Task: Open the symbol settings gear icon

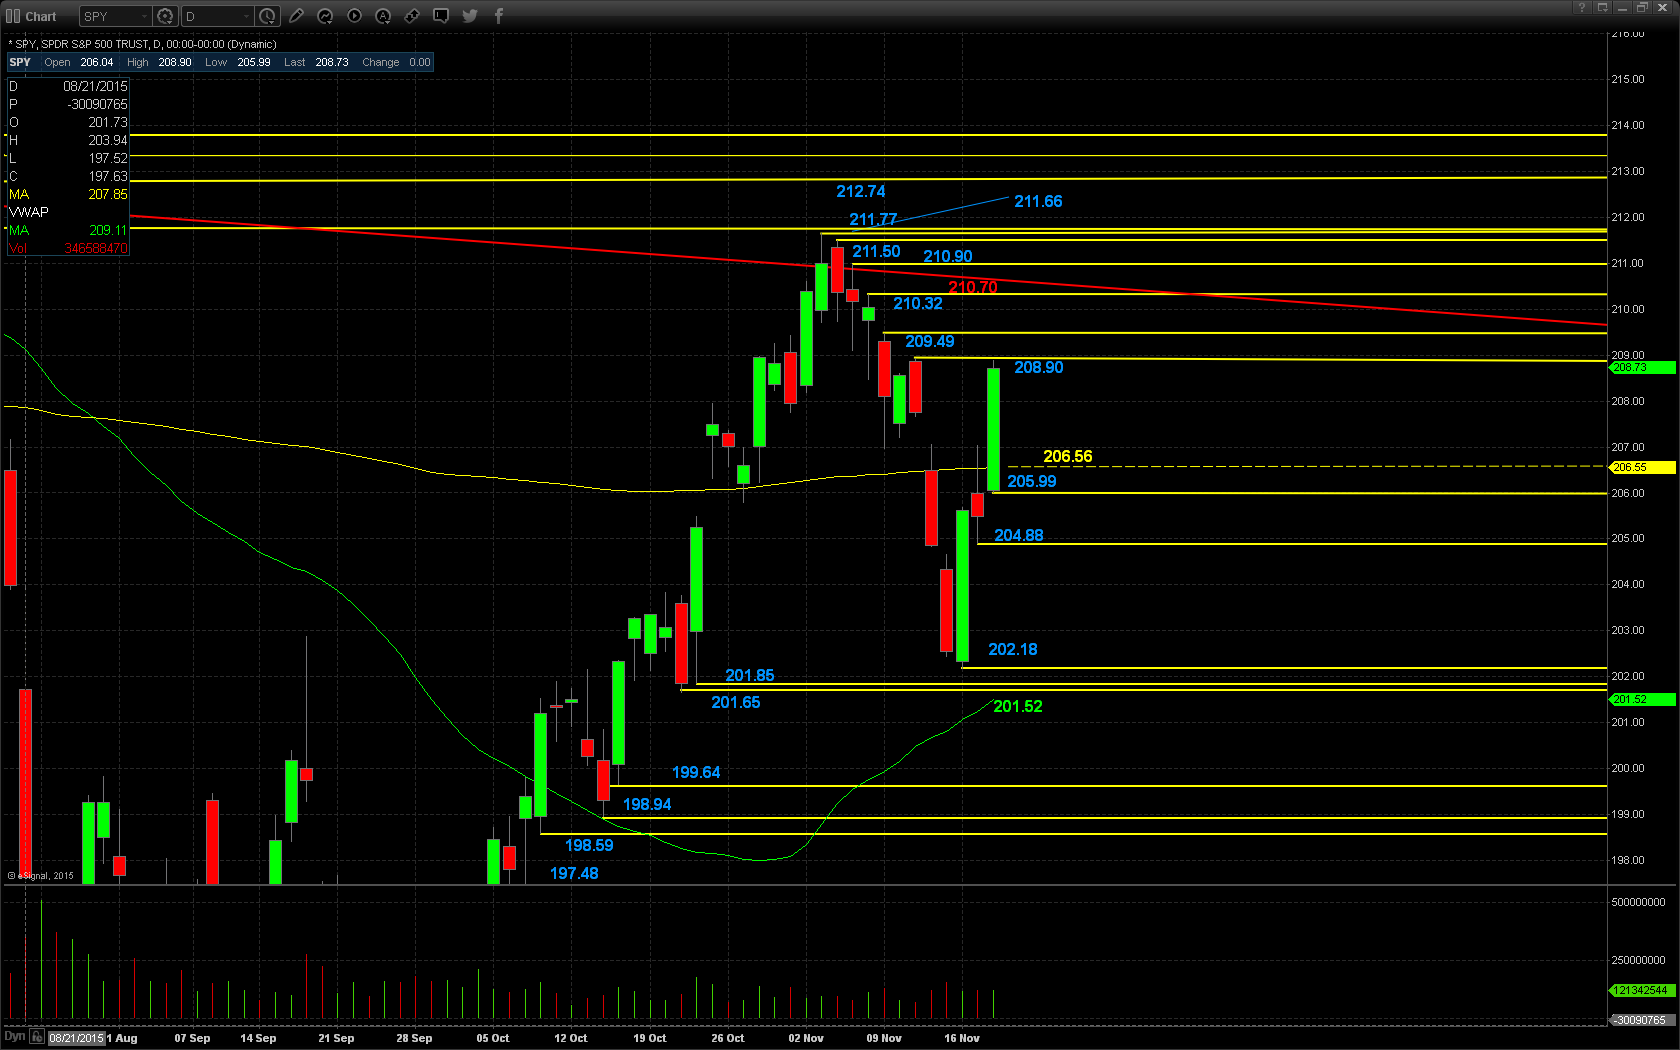Action: (x=166, y=16)
